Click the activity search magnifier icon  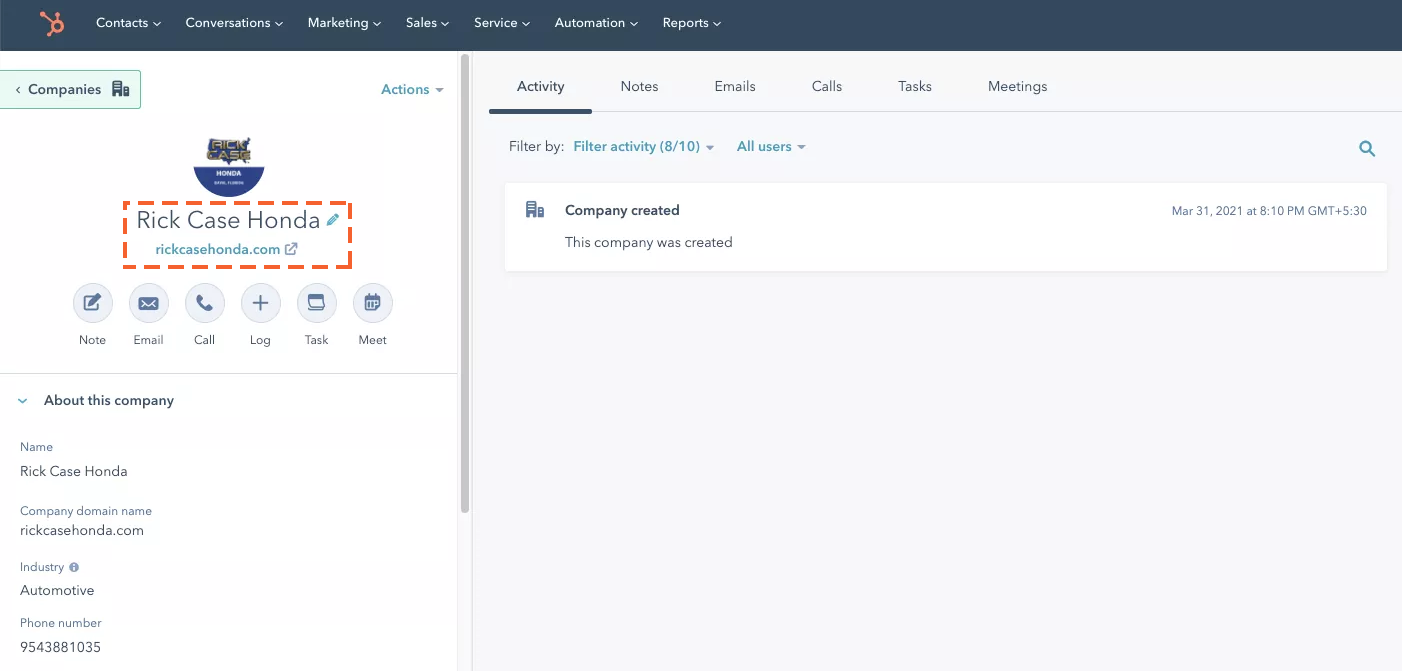pyautogui.click(x=1367, y=149)
